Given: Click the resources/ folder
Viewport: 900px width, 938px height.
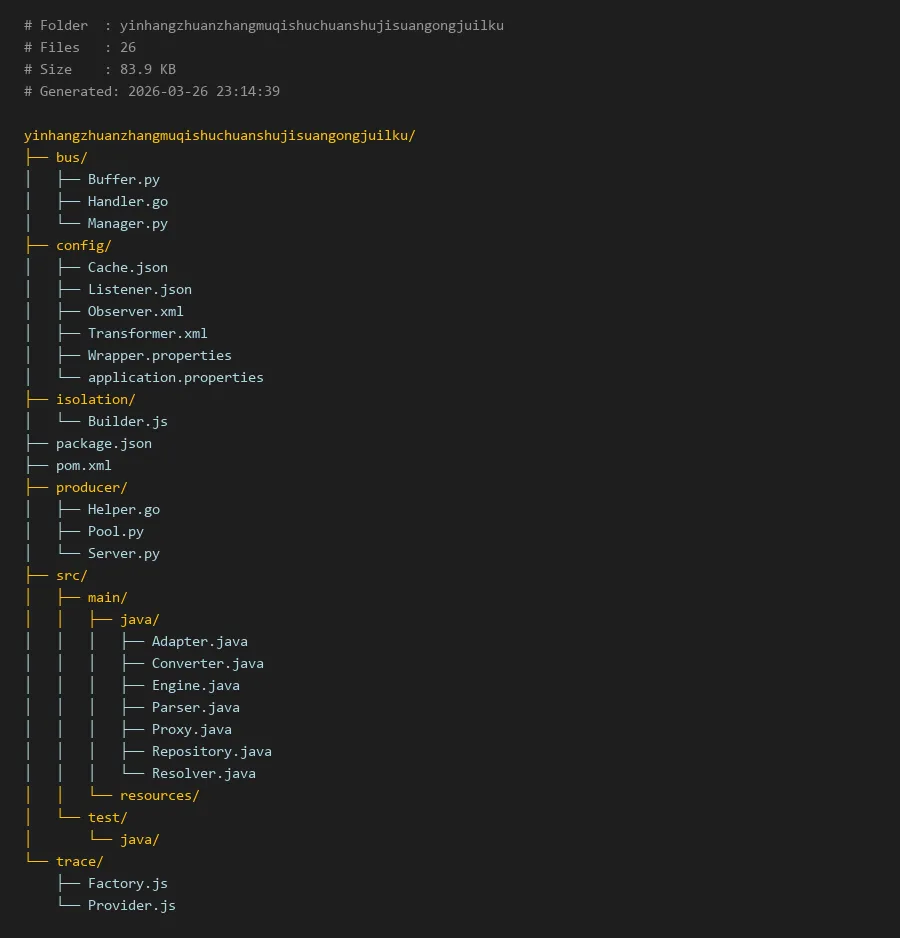Looking at the screenshot, I should (159, 795).
